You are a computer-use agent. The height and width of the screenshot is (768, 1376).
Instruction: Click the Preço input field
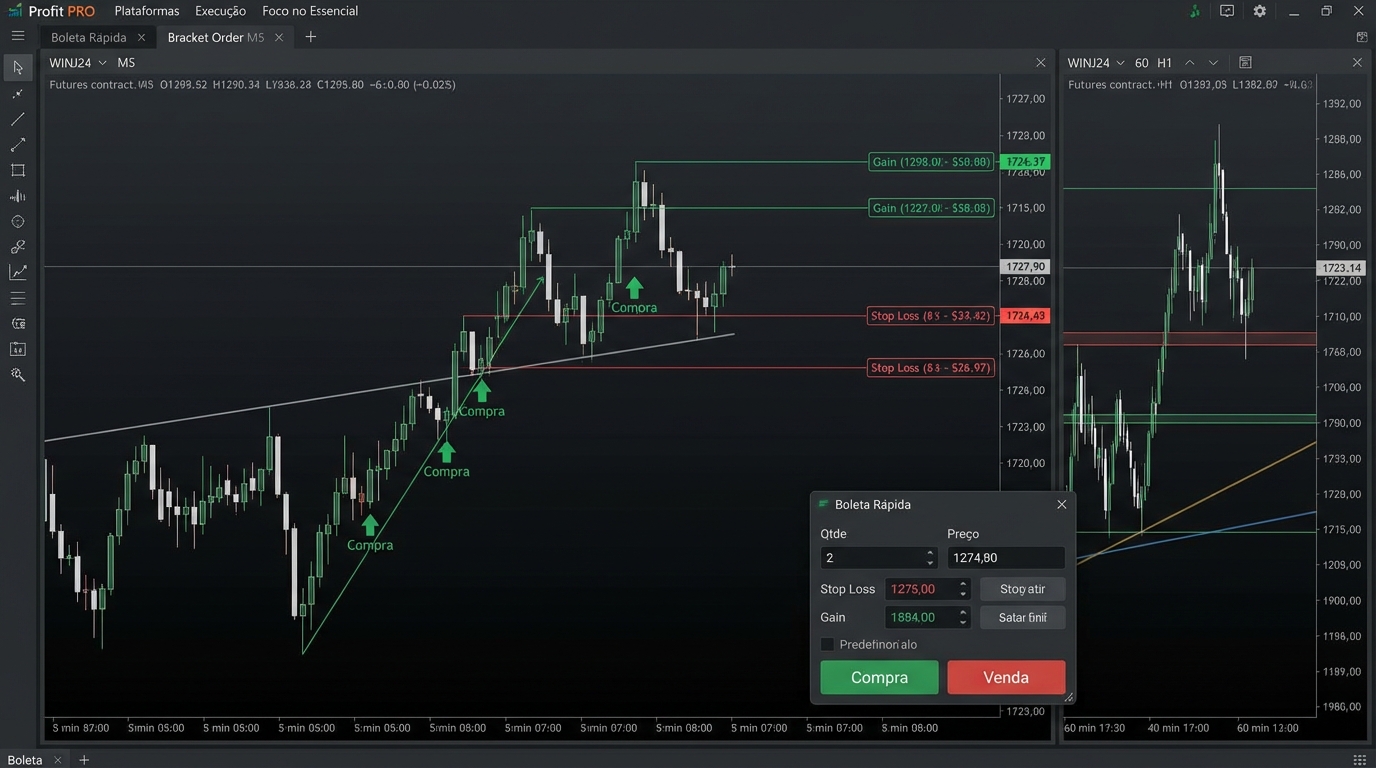1005,558
